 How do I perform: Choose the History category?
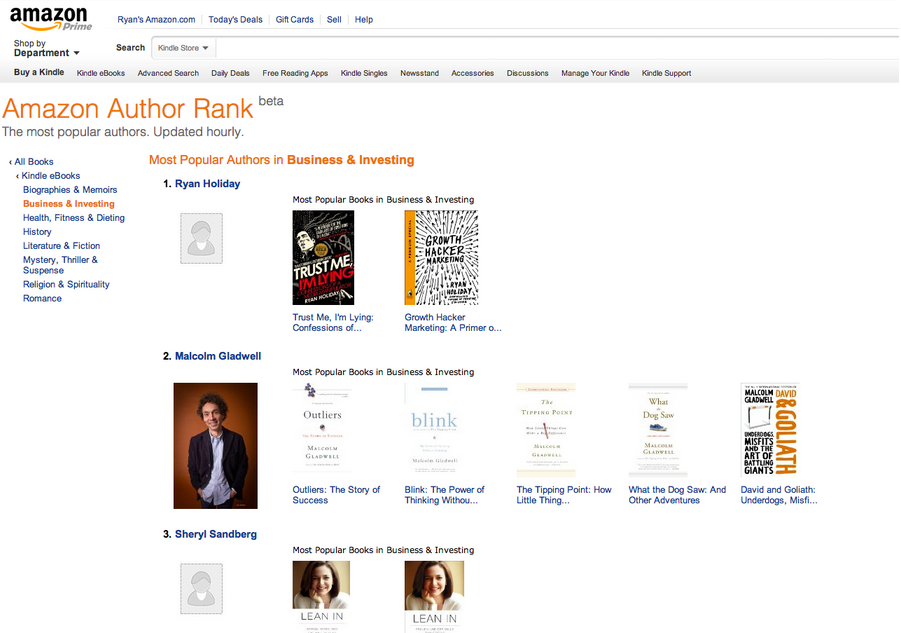click(x=37, y=232)
